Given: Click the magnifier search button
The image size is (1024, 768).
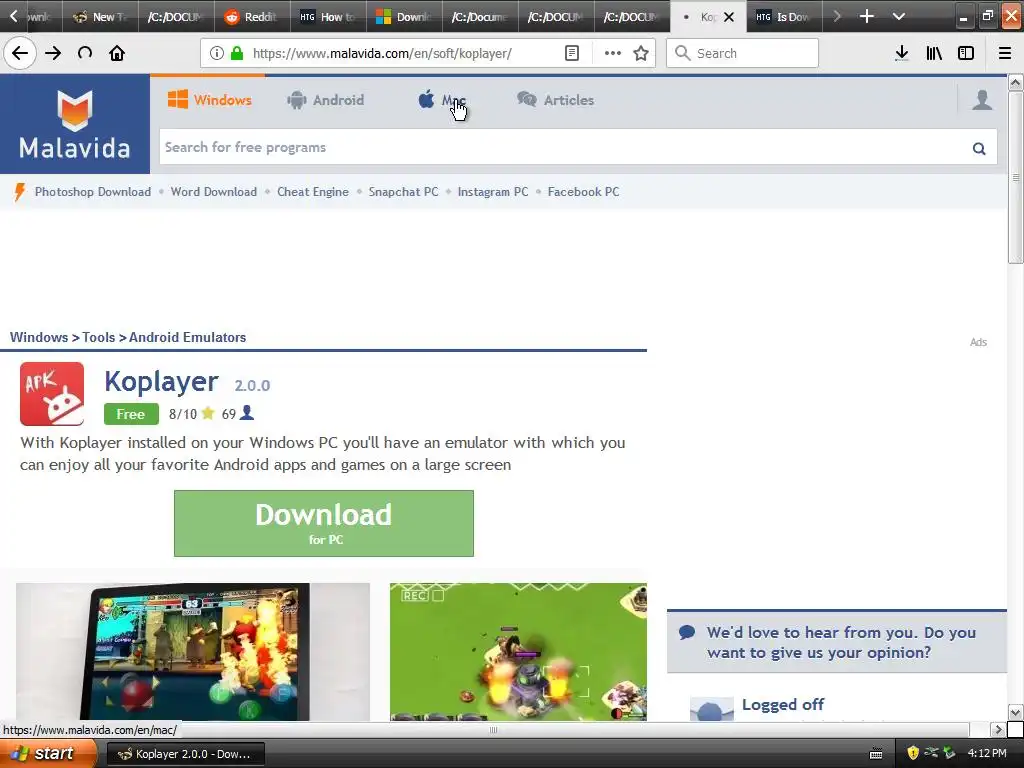Looking at the screenshot, I should coord(979,148).
